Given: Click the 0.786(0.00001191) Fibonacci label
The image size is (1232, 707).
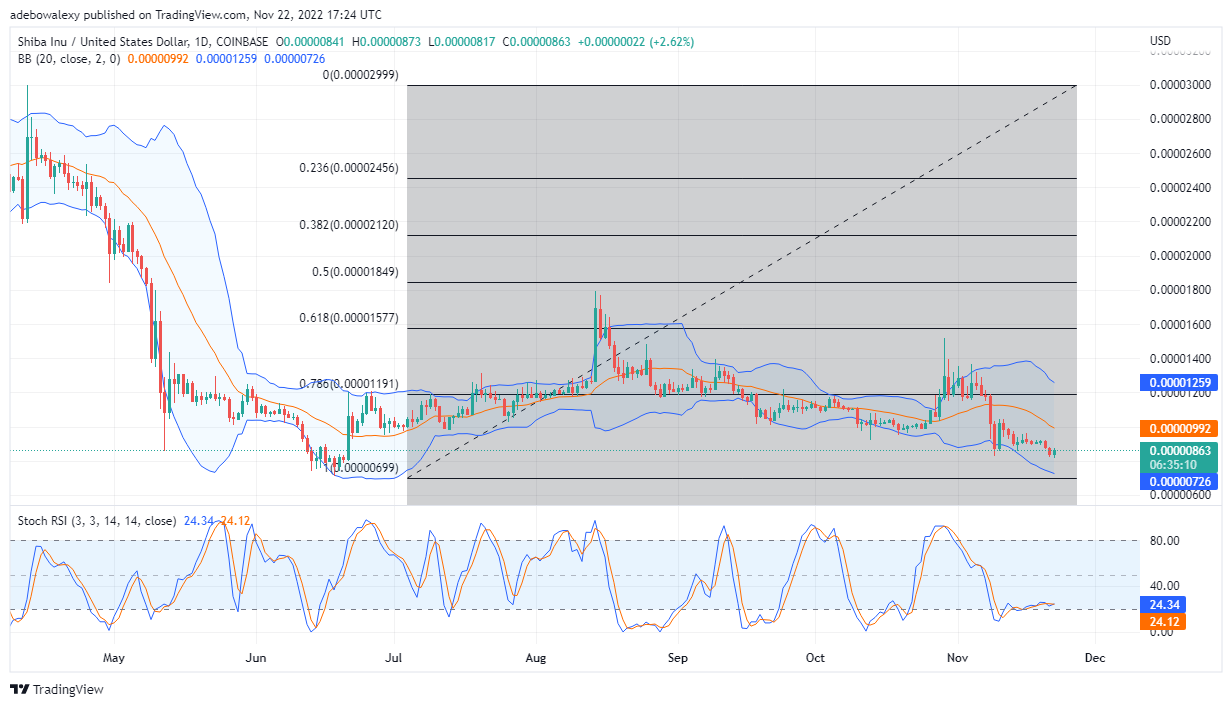Looking at the screenshot, I should [x=349, y=384].
